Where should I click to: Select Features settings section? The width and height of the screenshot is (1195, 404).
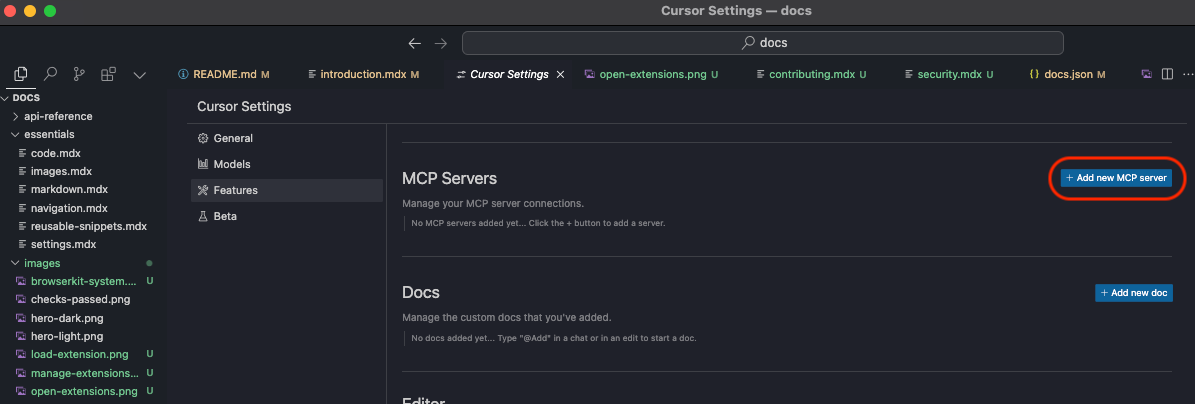tap(287, 191)
